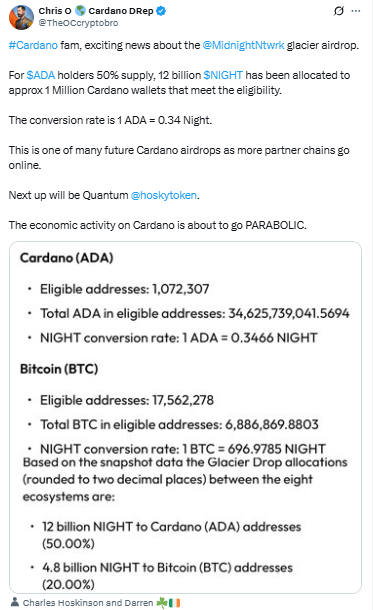Click the $ADA cashtag
The width and height of the screenshot is (373, 610).
[x=41, y=75]
